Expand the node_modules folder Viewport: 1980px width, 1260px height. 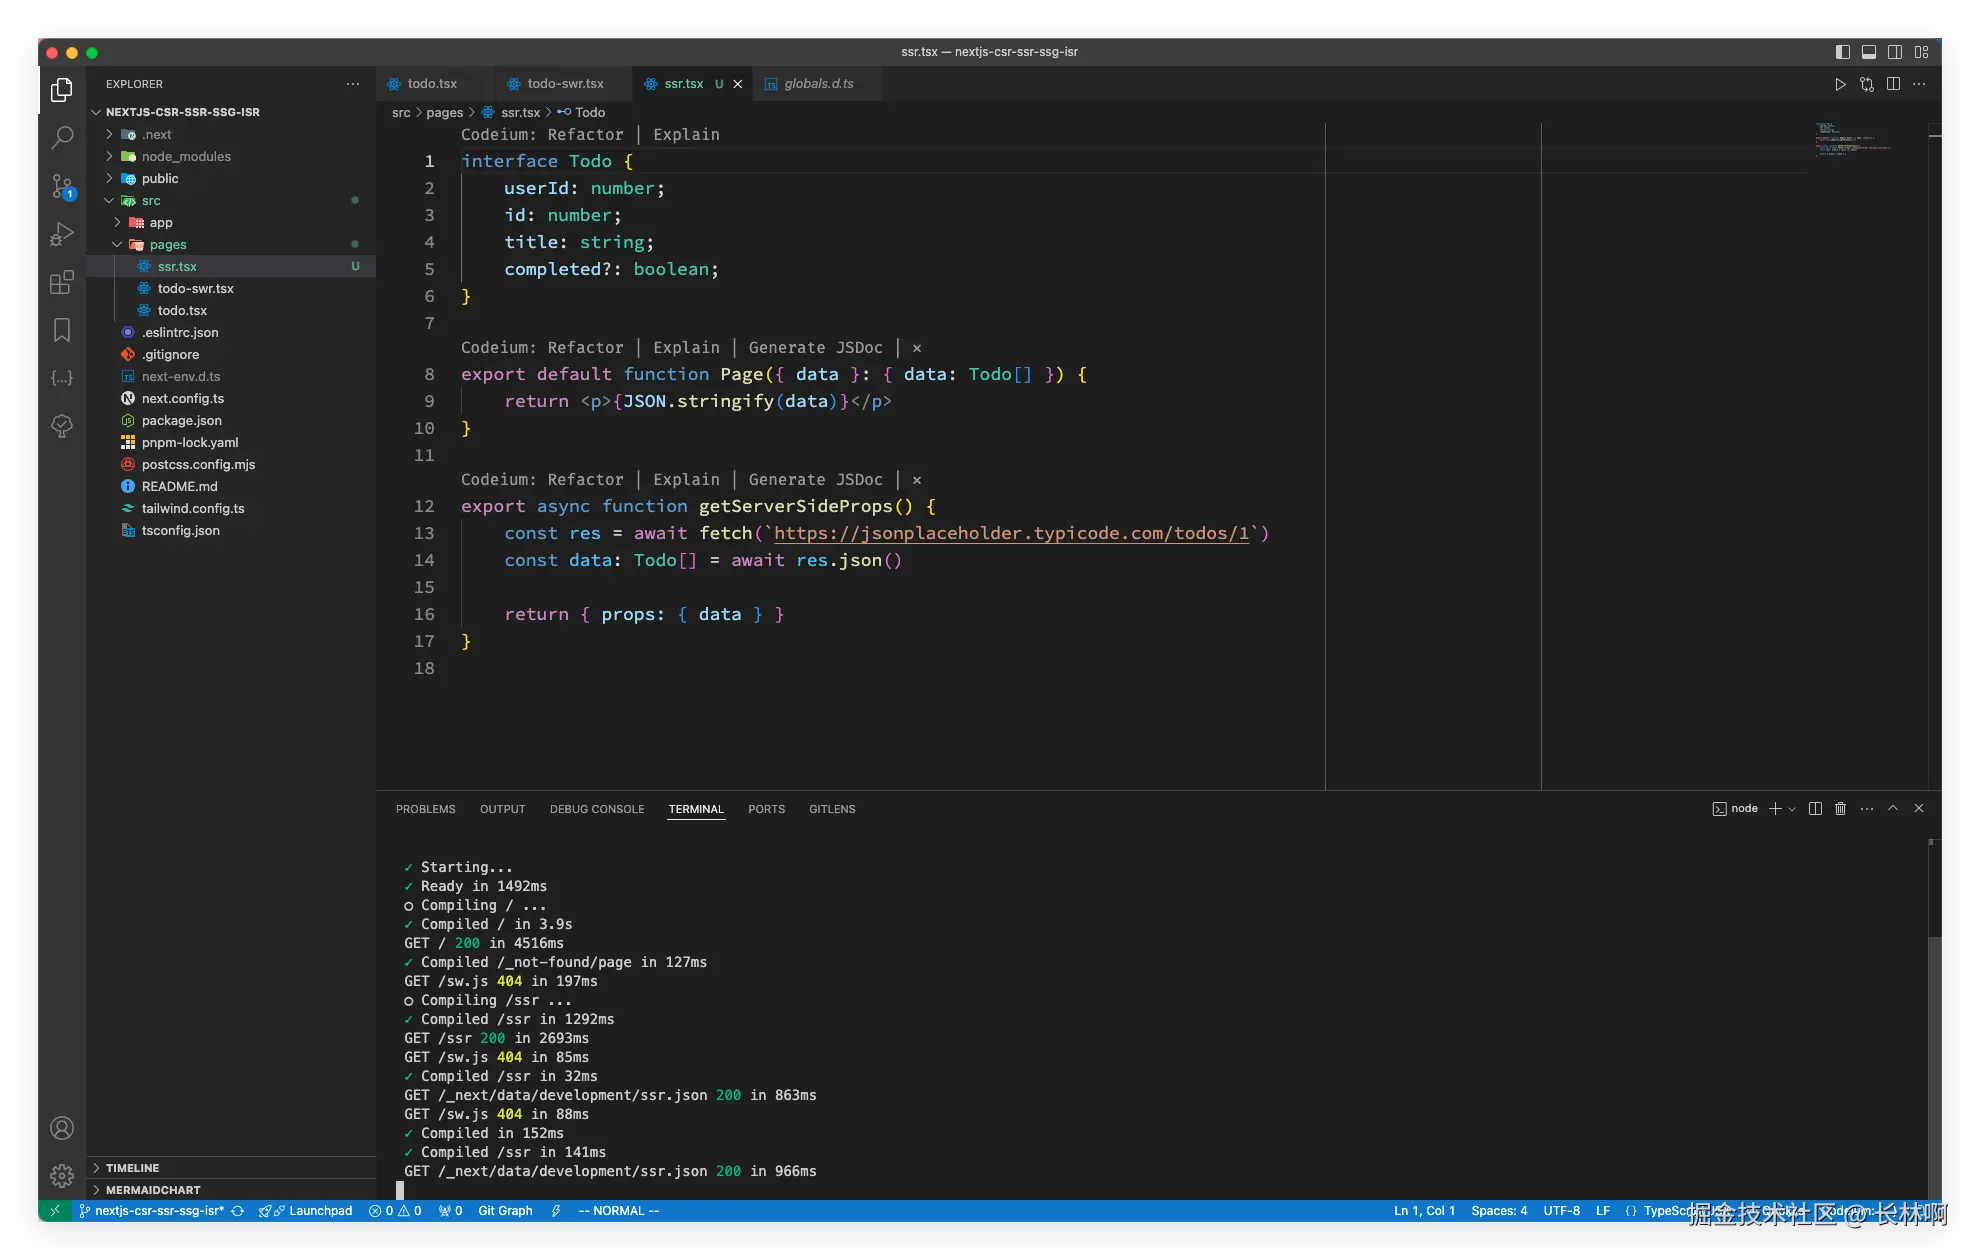point(185,156)
